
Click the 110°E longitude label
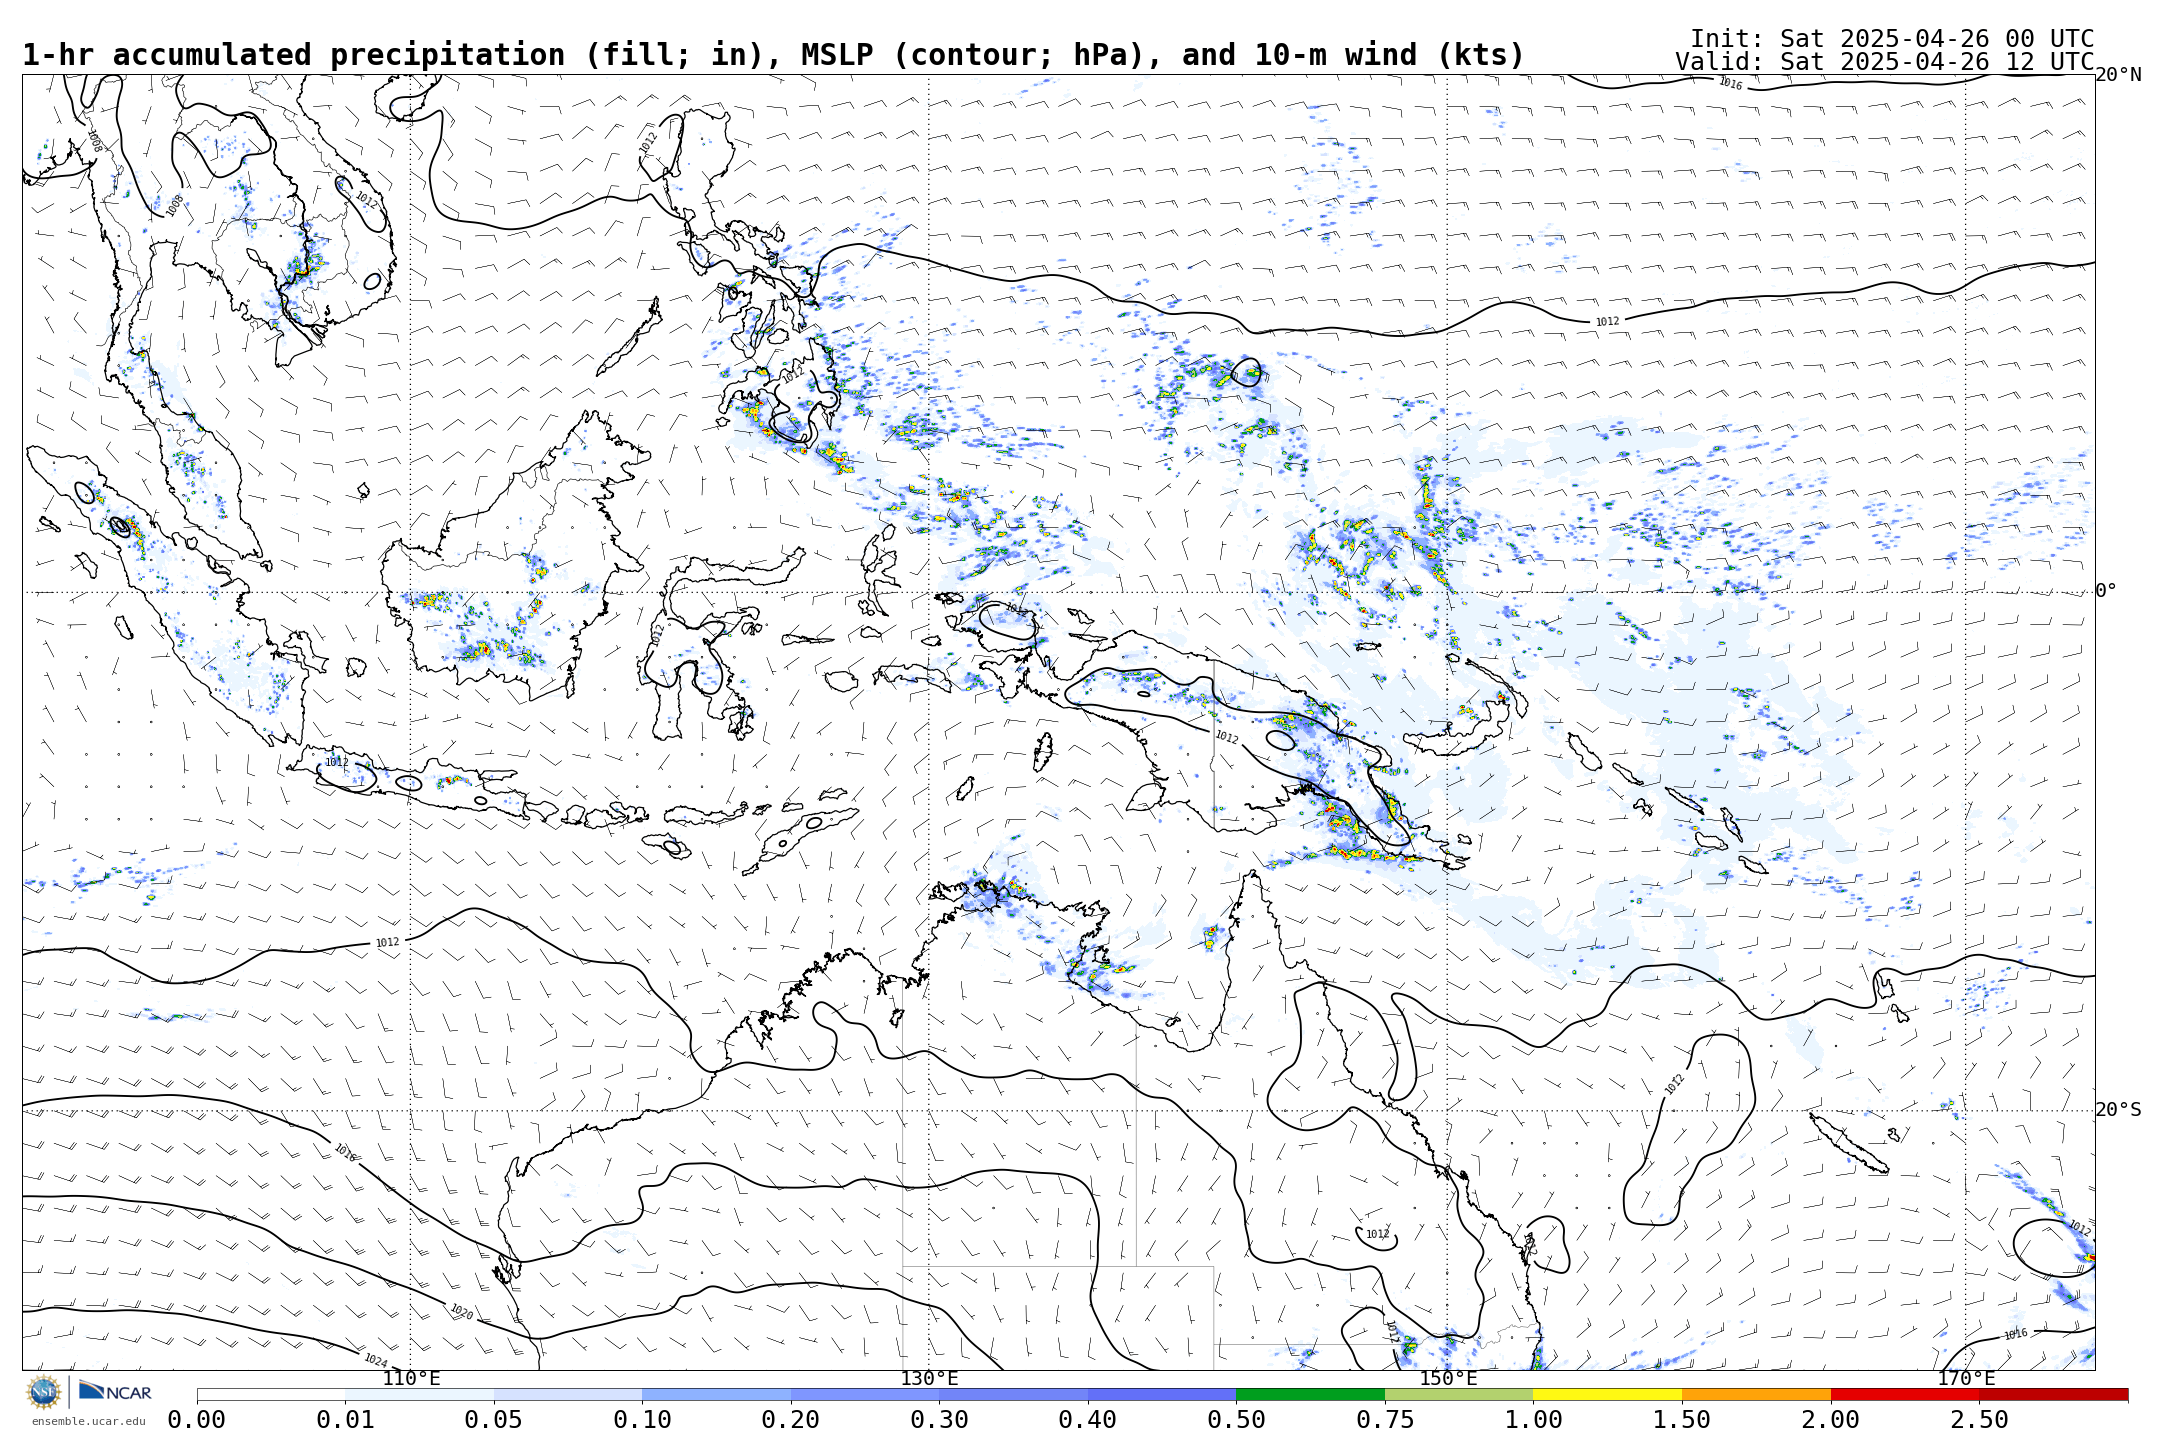coord(411,1379)
